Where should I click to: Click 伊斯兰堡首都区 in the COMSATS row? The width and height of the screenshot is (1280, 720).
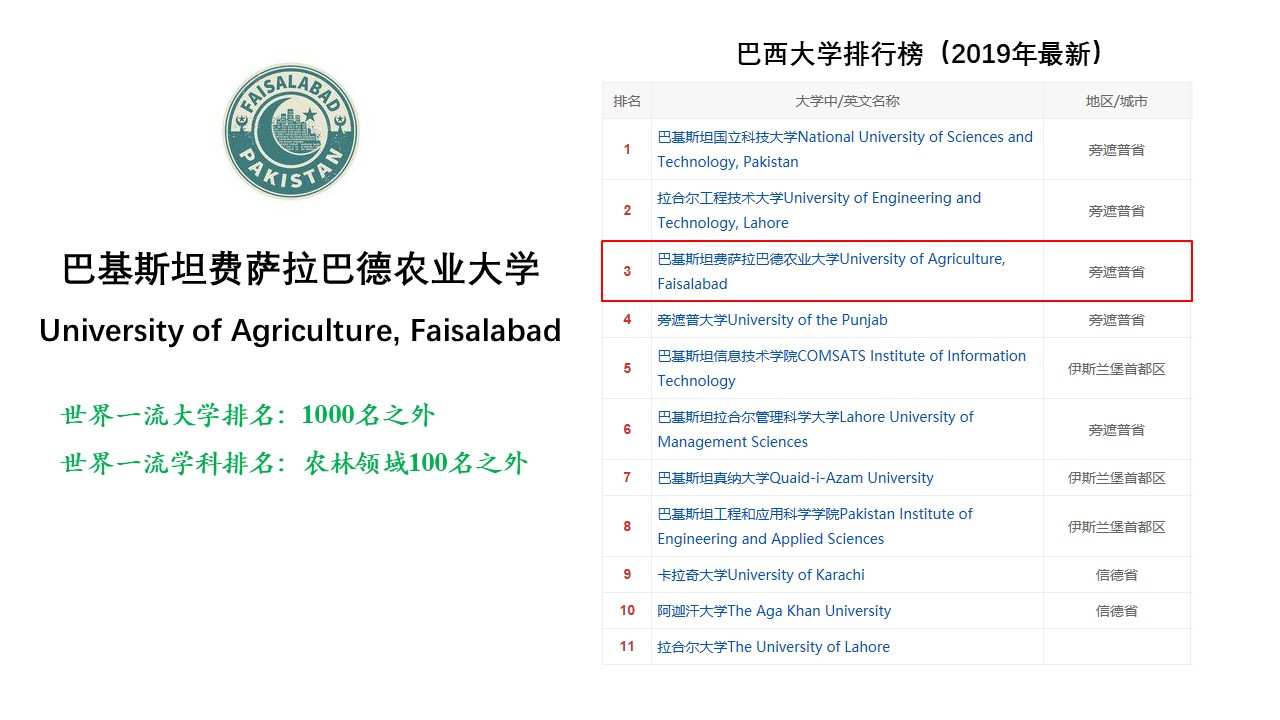(1117, 369)
